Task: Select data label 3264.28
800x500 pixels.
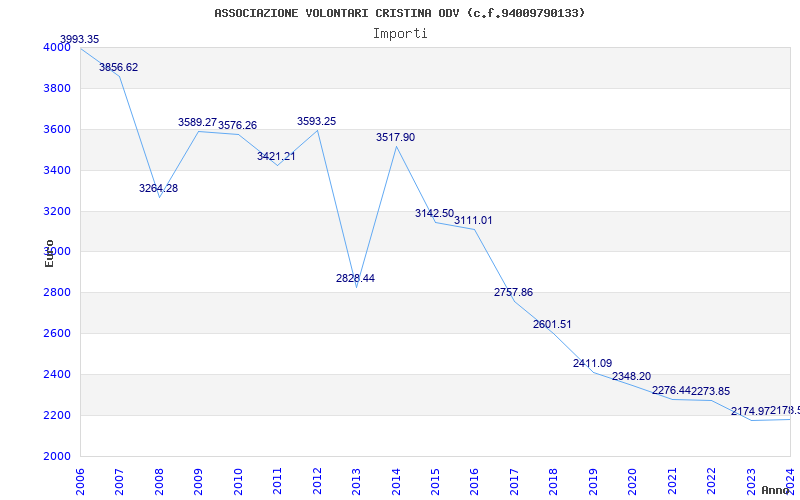Action: (x=158, y=188)
